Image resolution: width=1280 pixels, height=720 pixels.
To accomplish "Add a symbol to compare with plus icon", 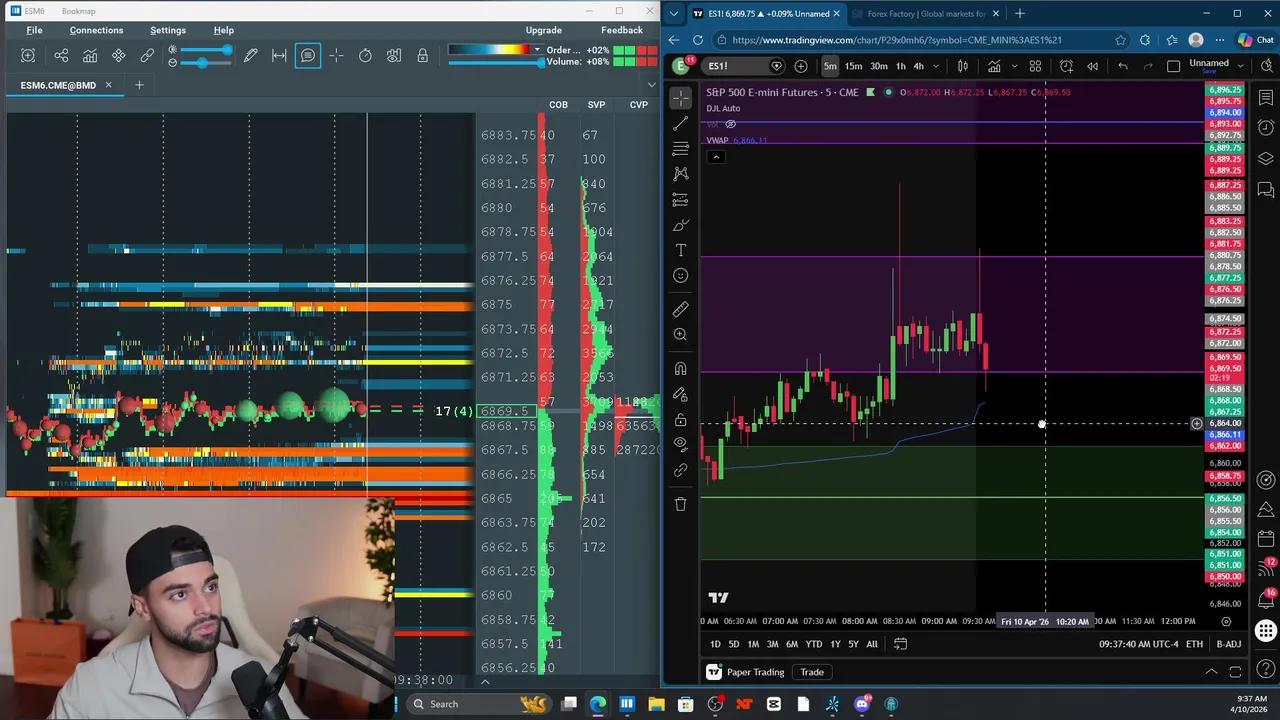I will pos(801,66).
